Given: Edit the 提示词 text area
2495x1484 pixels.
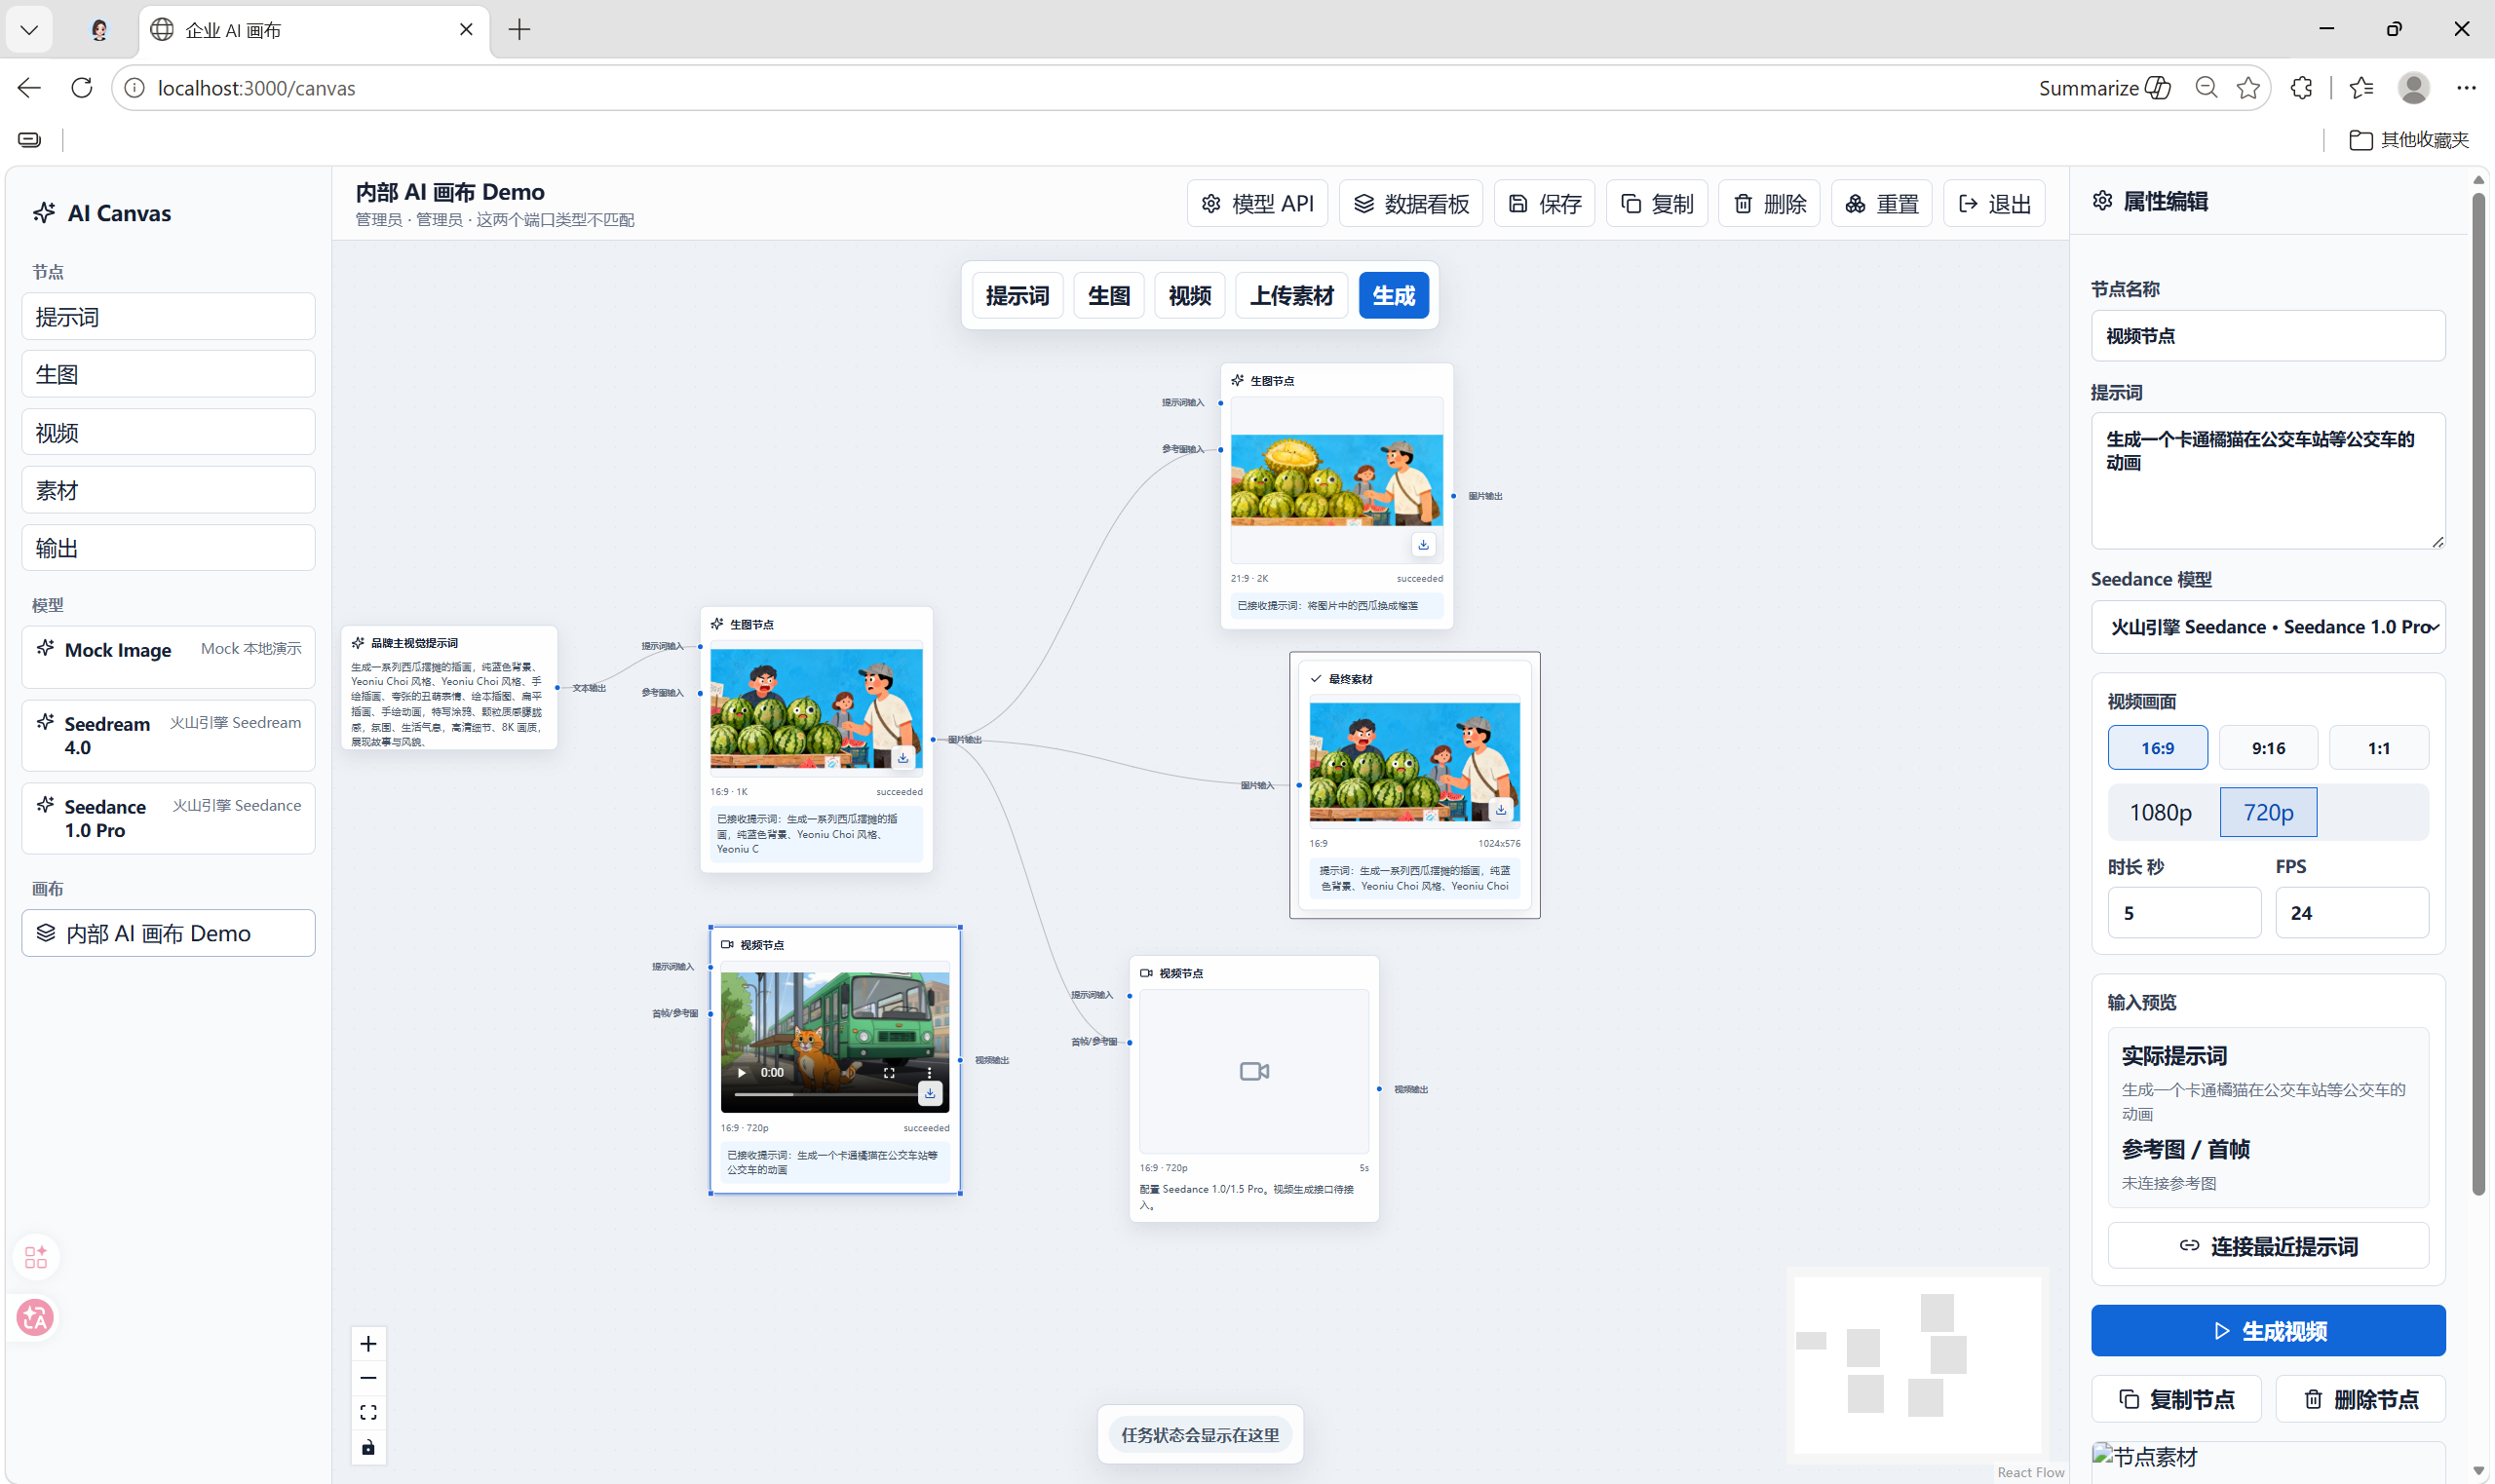Looking at the screenshot, I should [x=2267, y=481].
